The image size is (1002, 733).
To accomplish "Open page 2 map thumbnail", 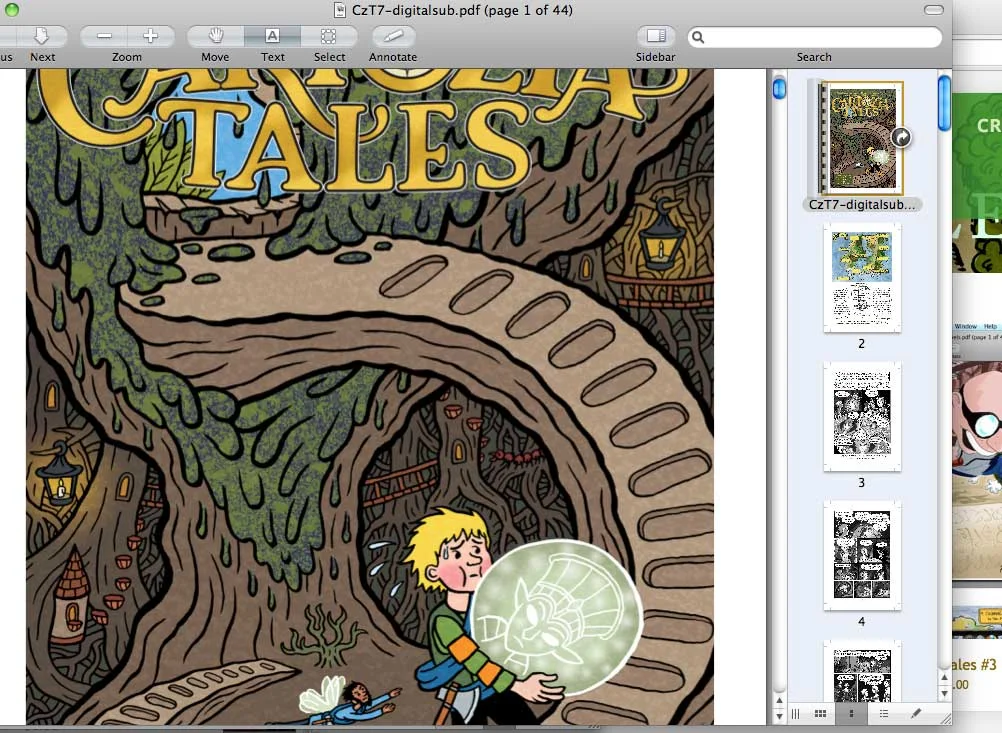I will 862,278.
